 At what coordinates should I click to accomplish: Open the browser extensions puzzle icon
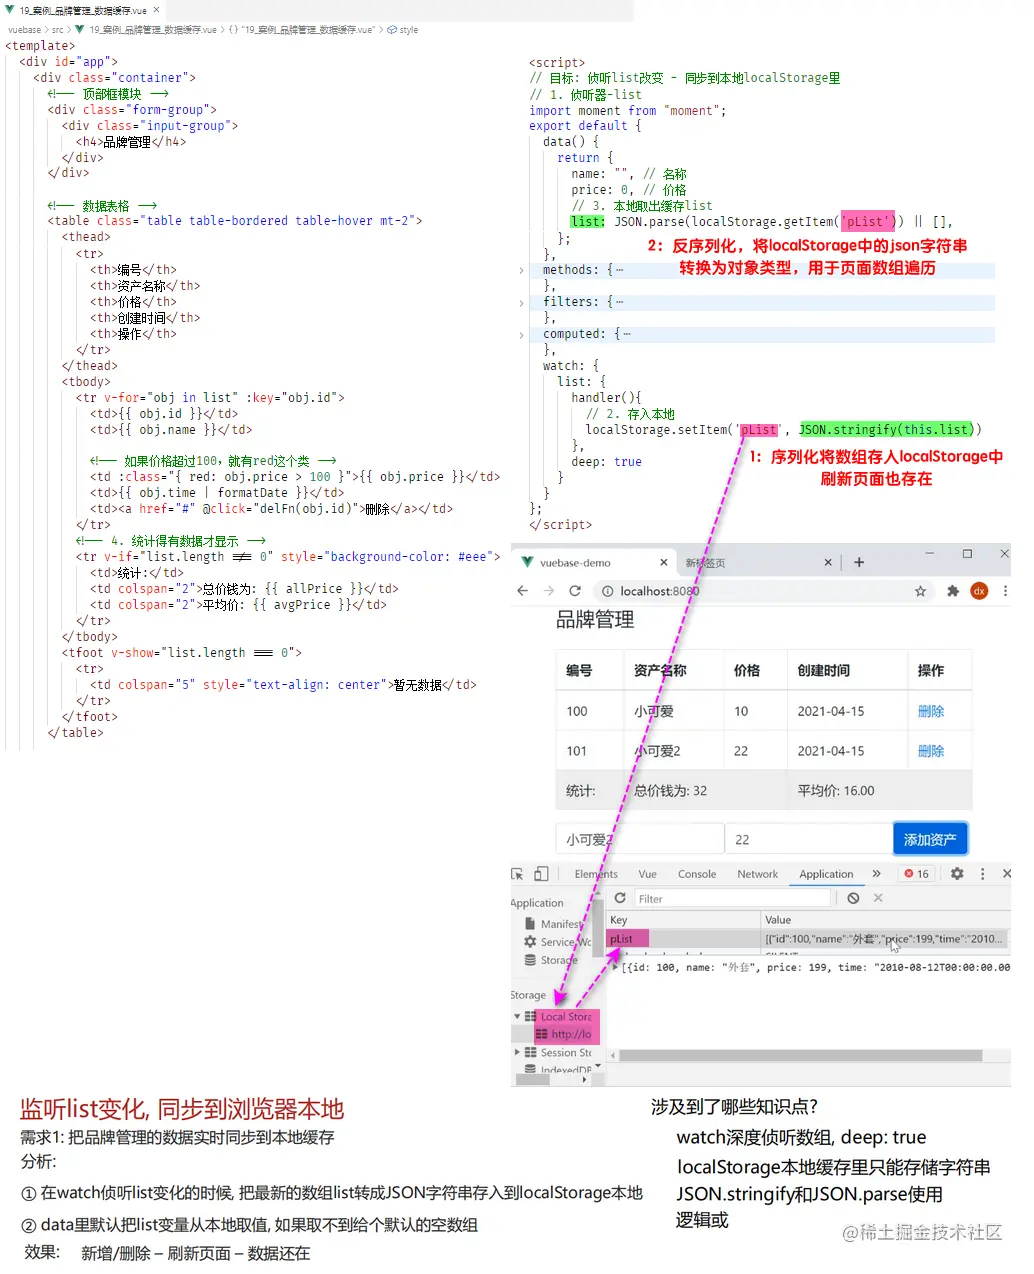click(x=953, y=591)
